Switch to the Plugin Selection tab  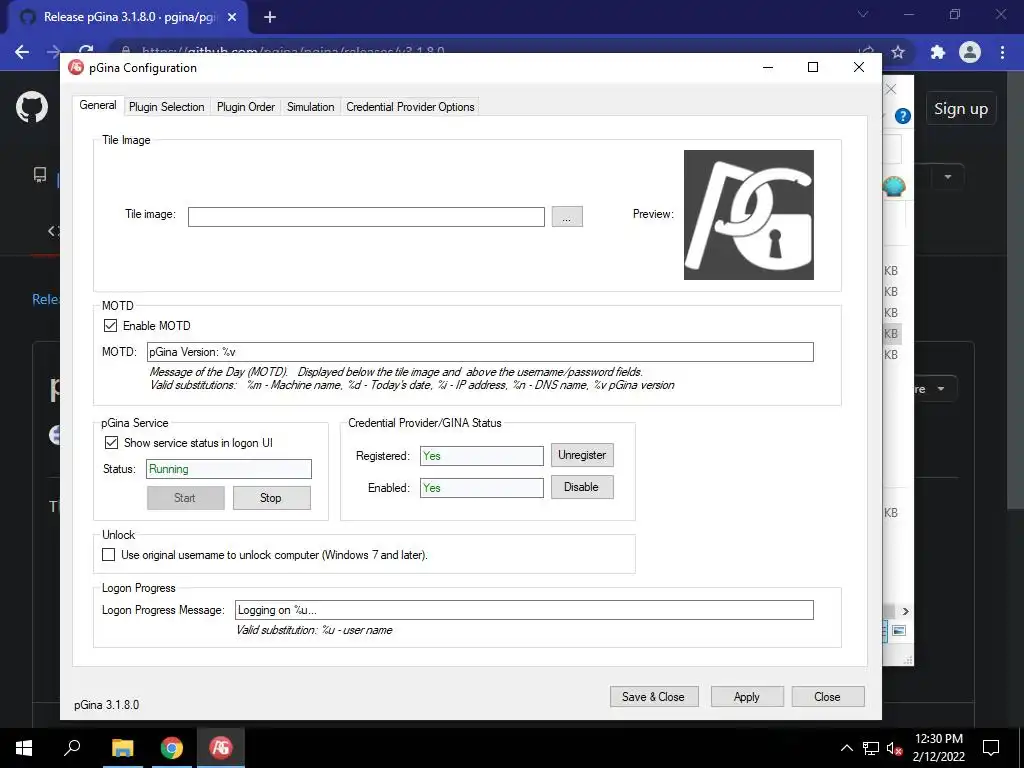coord(167,106)
